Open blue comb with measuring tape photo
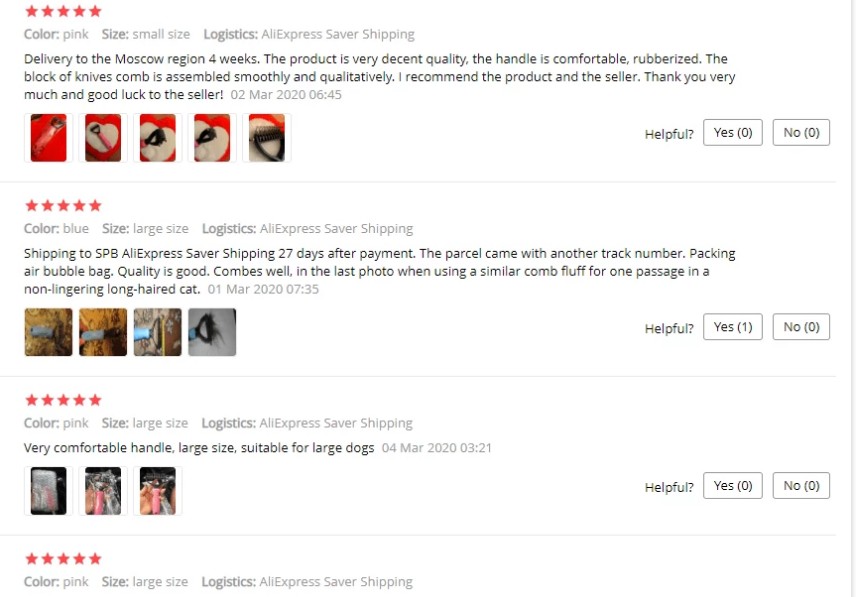Viewport: 856px width, 597px height. (158, 332)
